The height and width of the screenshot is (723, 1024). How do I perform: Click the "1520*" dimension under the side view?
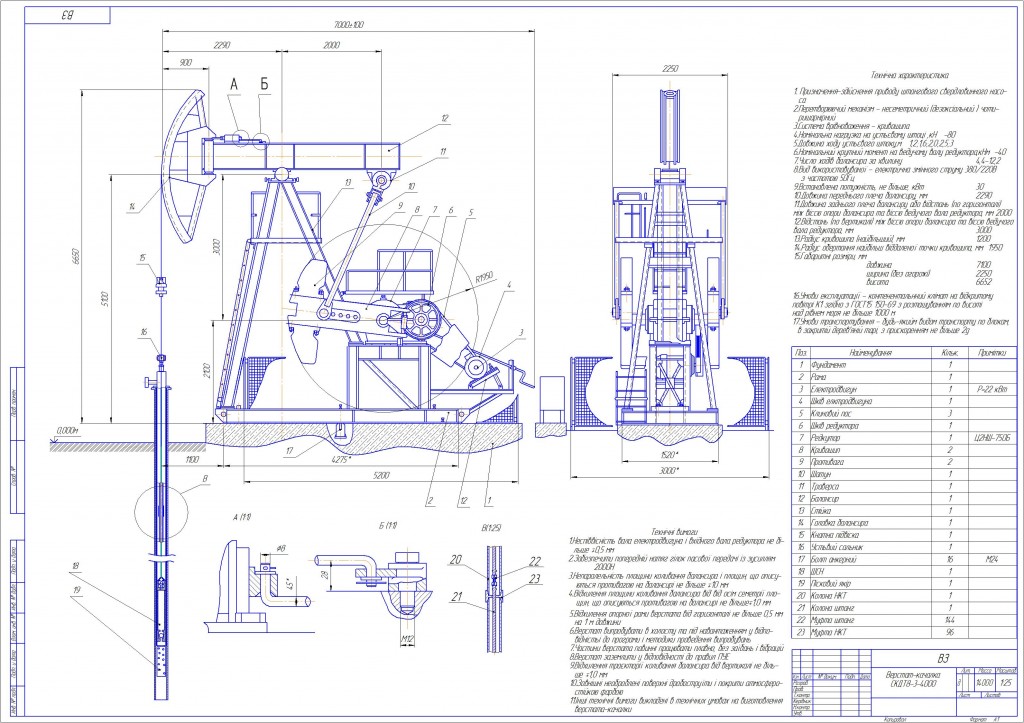(670, 455)
